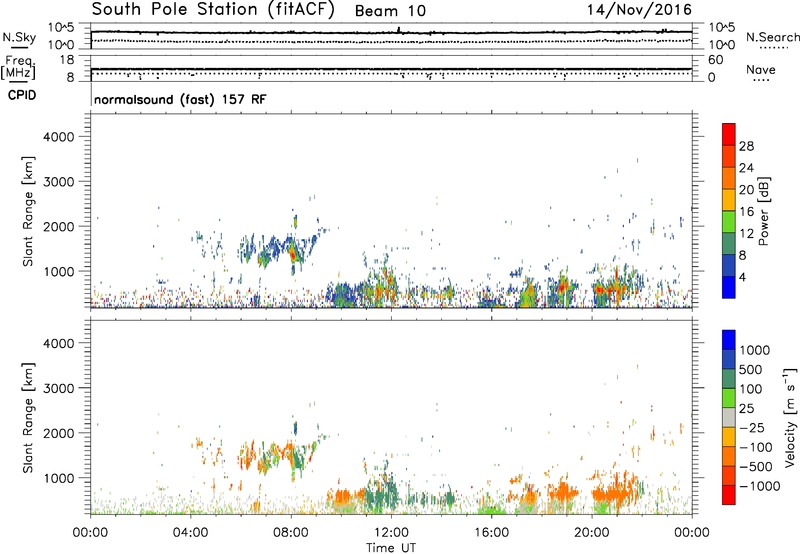Click the 'N.Search' legend label

click(772, 37)
